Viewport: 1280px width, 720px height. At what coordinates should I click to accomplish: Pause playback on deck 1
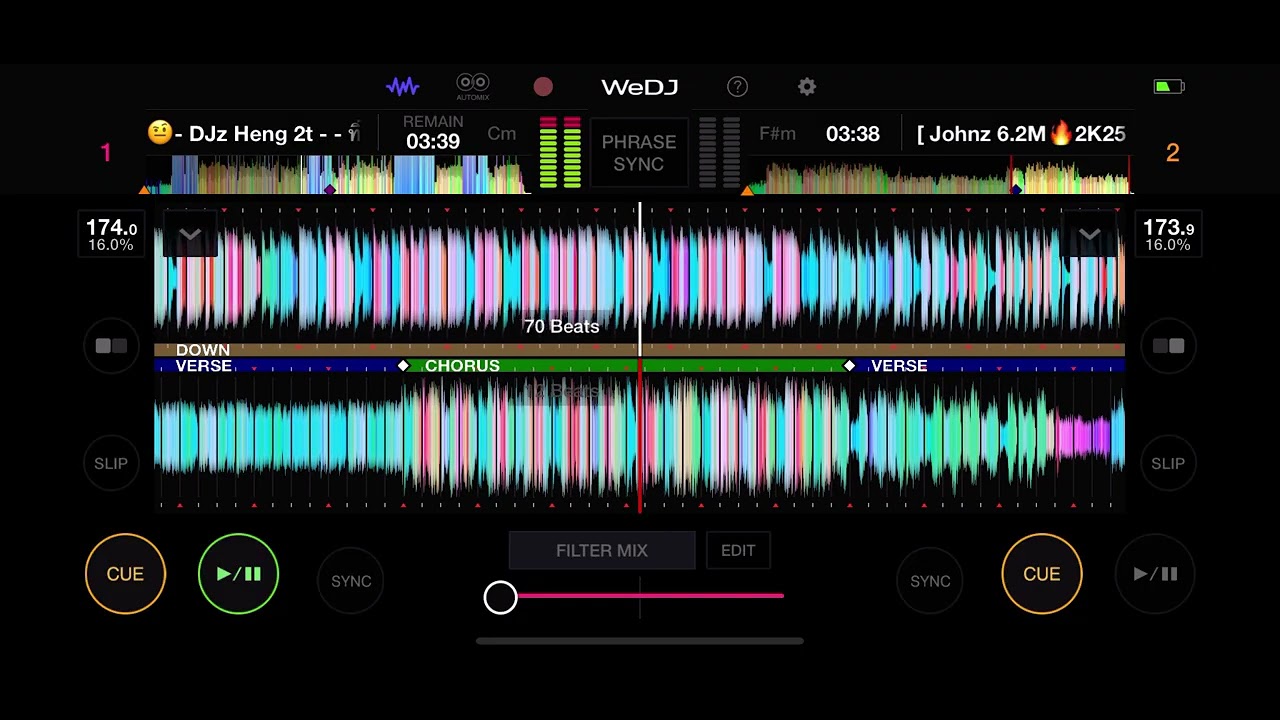click(x=238, y=574)
